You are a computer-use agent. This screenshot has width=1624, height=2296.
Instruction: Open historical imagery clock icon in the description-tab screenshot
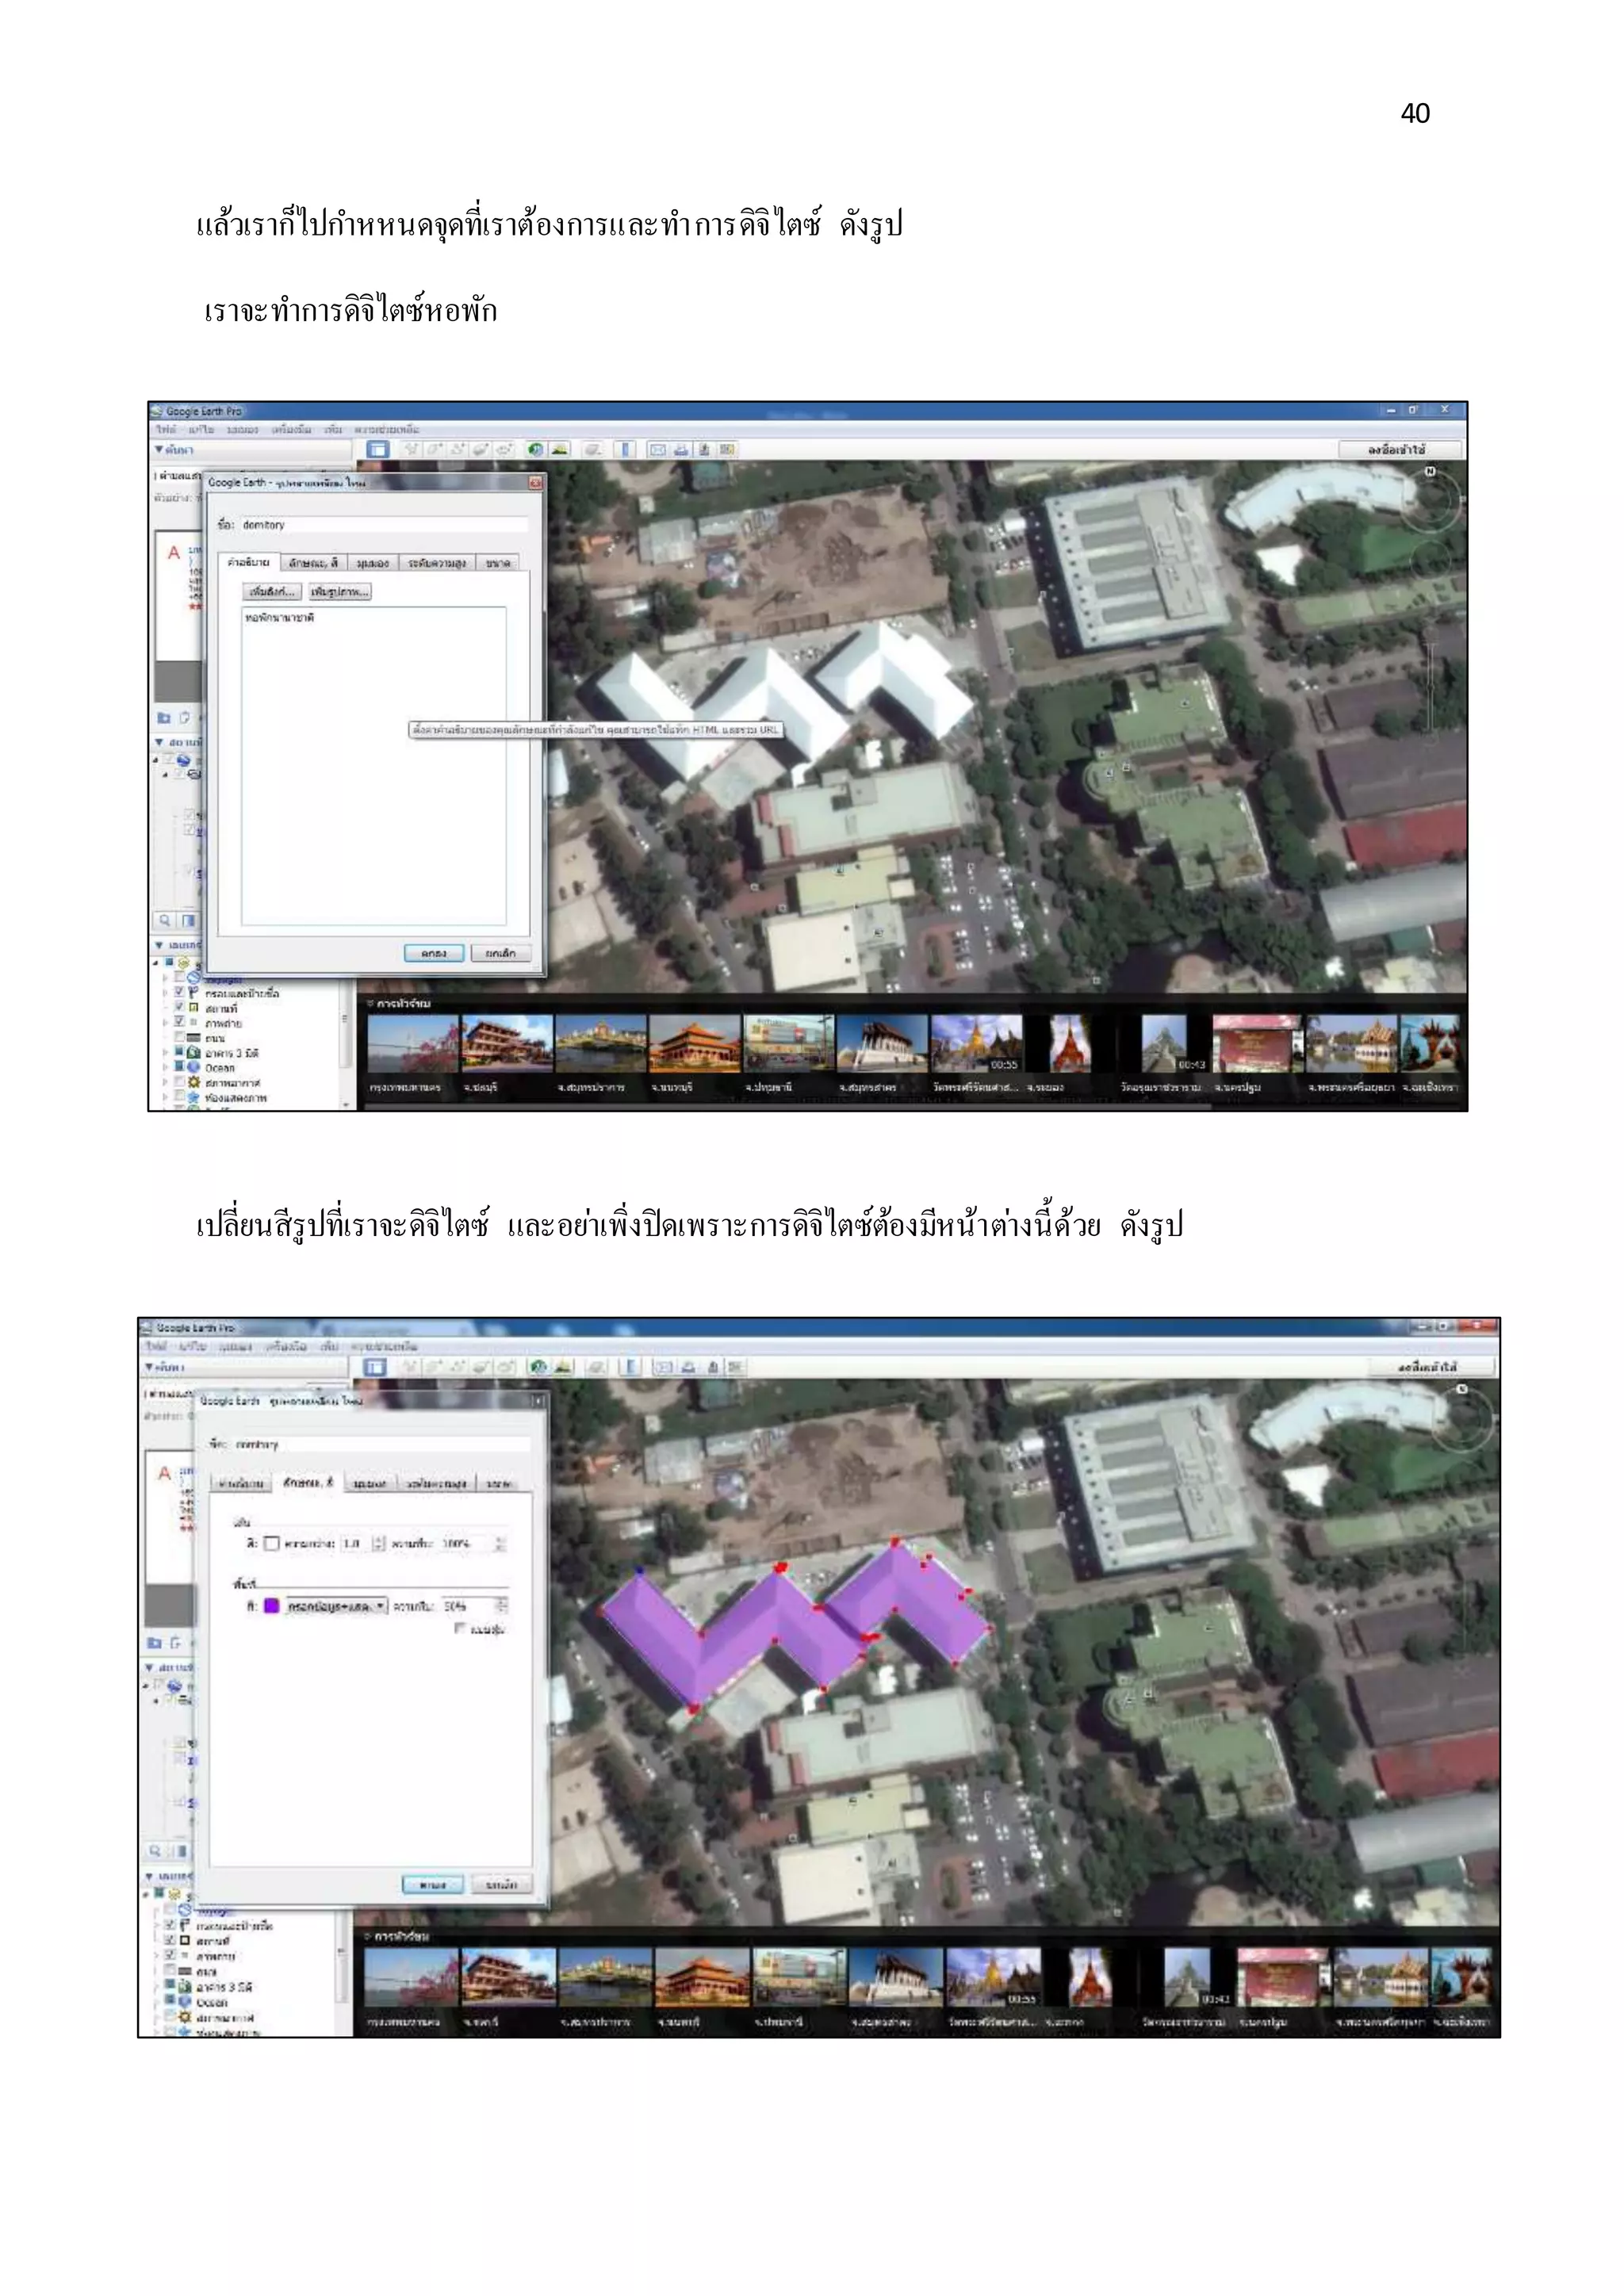click(536, 450)
